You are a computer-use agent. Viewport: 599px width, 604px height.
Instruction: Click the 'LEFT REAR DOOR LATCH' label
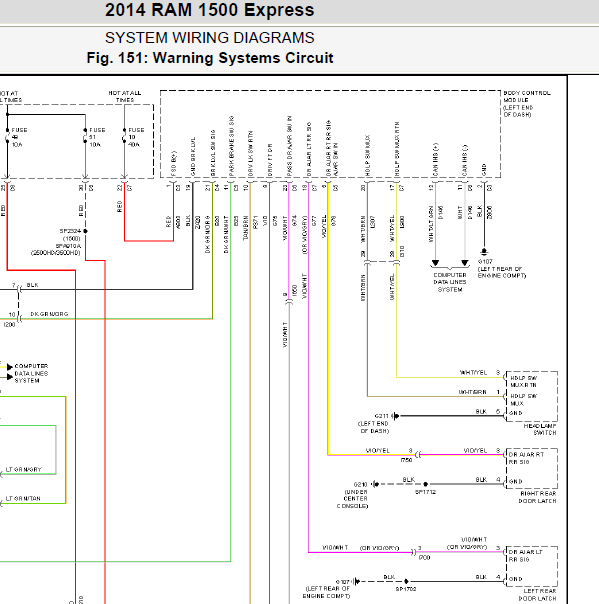tap(538, 594)
